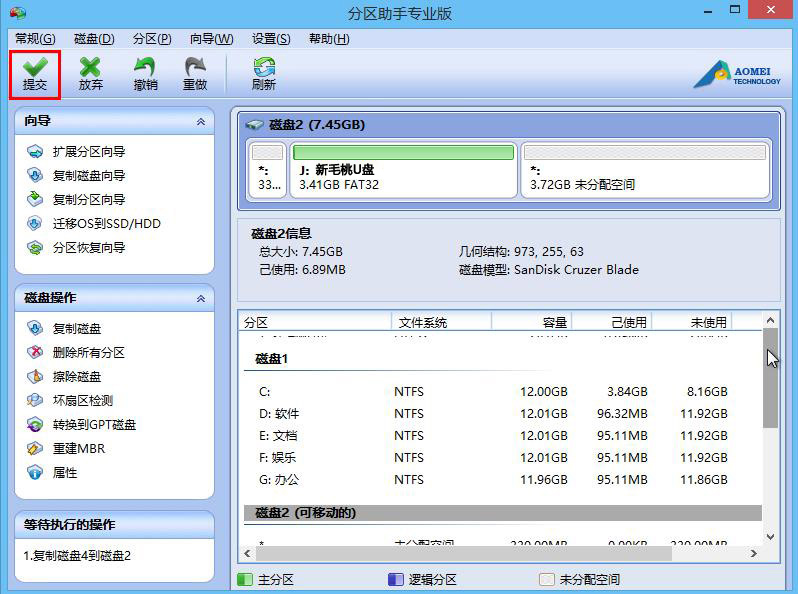The width and height of the screenshot is (798, 594).
Task: Select the 删除所有分区 link
Action: click(89, 352)
